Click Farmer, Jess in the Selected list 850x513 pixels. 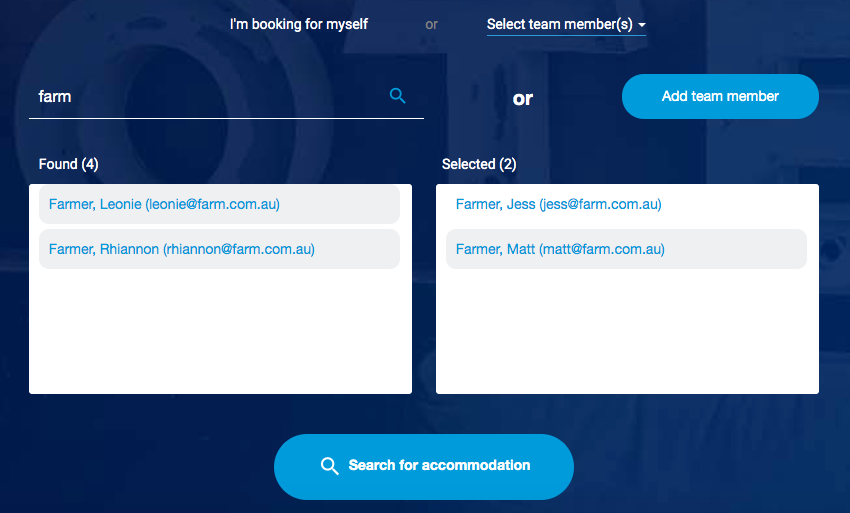click(558, 204)
